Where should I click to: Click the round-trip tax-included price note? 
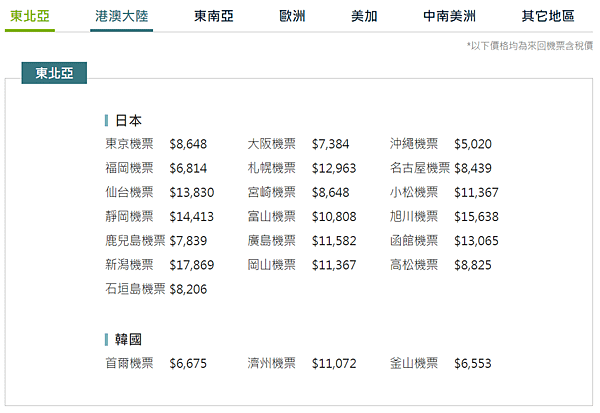[530, 46]
